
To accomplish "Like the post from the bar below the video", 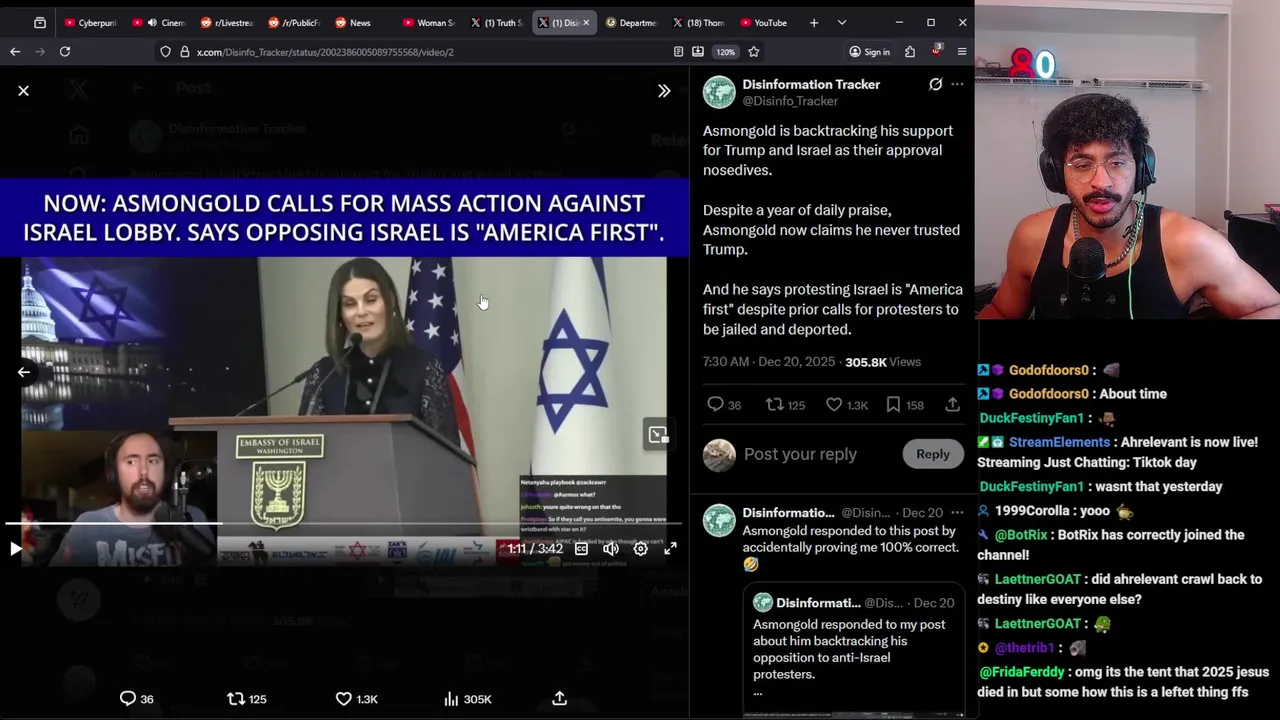I will tap(356, 699).
